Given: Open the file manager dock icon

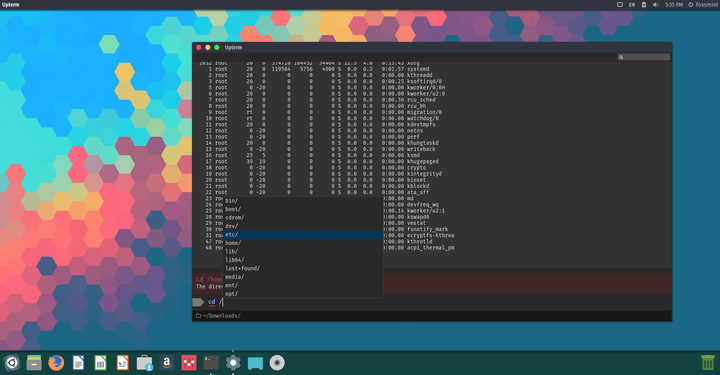Looking at the screenshot, I should (34, 363).
